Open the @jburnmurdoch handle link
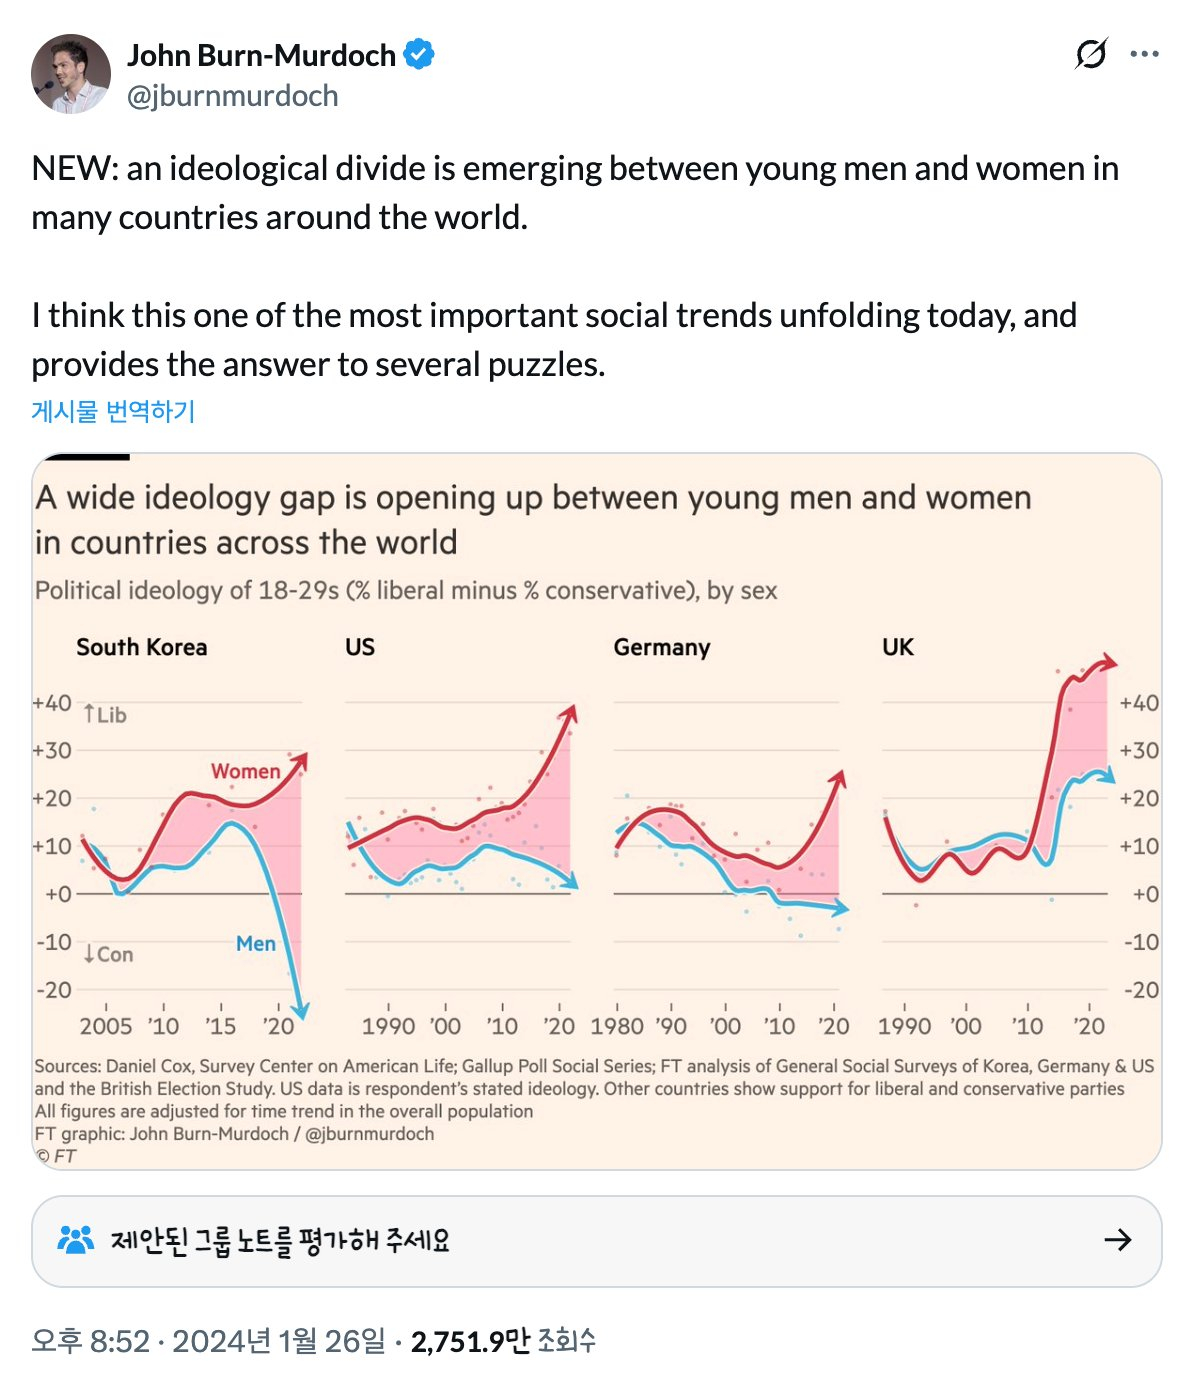Viewport: 1192px width, 1392px height. 232,96
